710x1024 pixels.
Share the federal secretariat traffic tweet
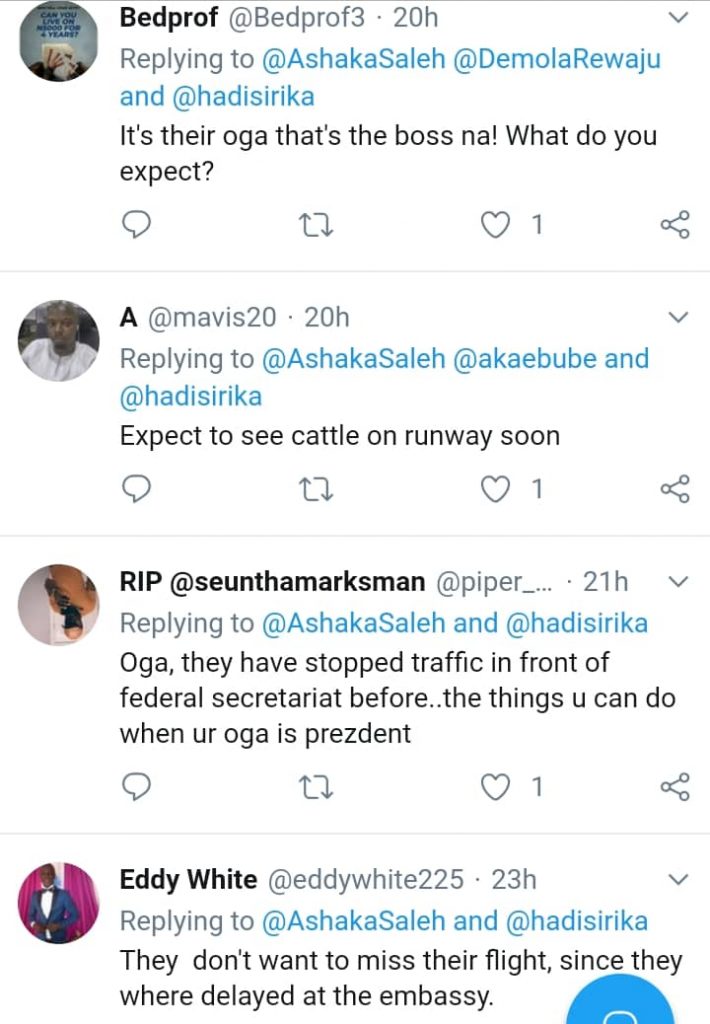[675, 787]
